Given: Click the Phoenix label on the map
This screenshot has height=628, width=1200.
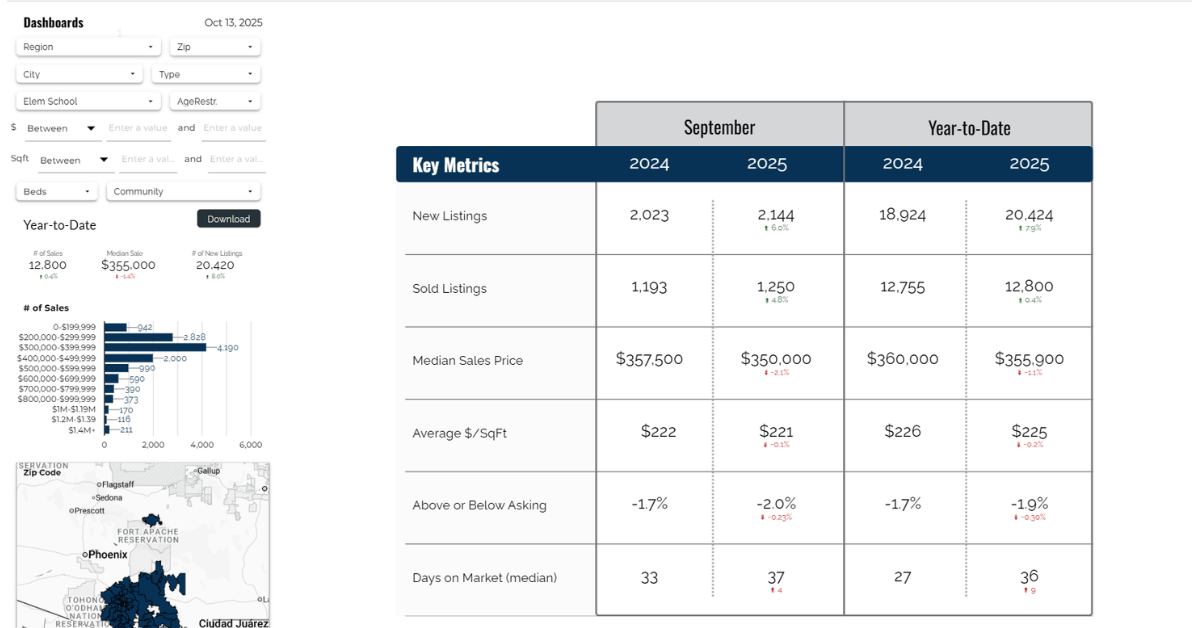Looking at the screenshot, I should tap(107, 554).
